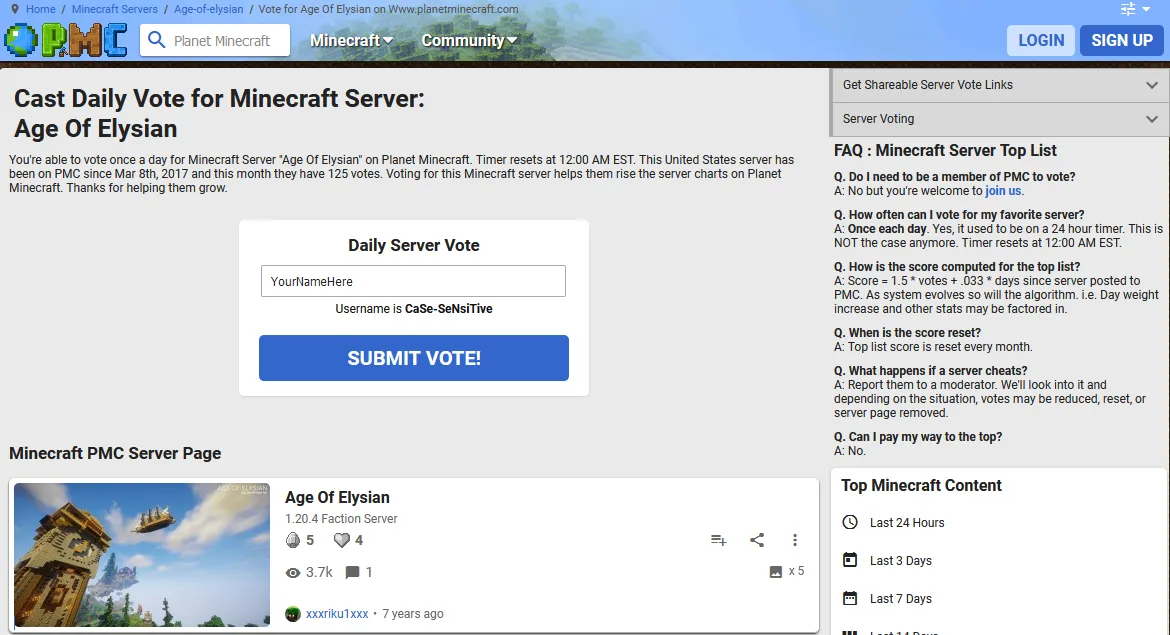The height and width of the screenshot is (635, 1170).
Task: Click the display settings sliders icon
Action: (1126, 8)
